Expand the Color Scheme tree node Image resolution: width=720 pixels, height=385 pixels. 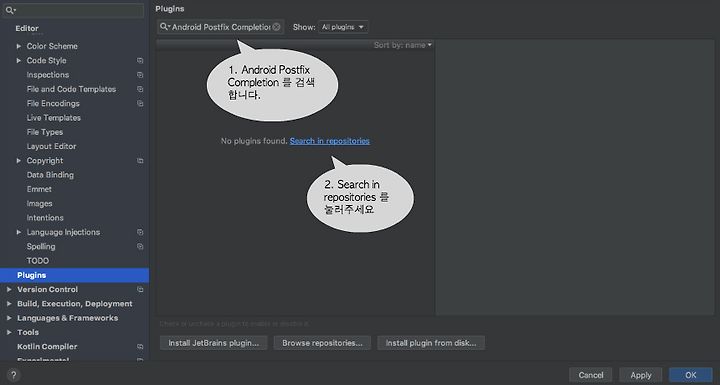click(19, 46)
